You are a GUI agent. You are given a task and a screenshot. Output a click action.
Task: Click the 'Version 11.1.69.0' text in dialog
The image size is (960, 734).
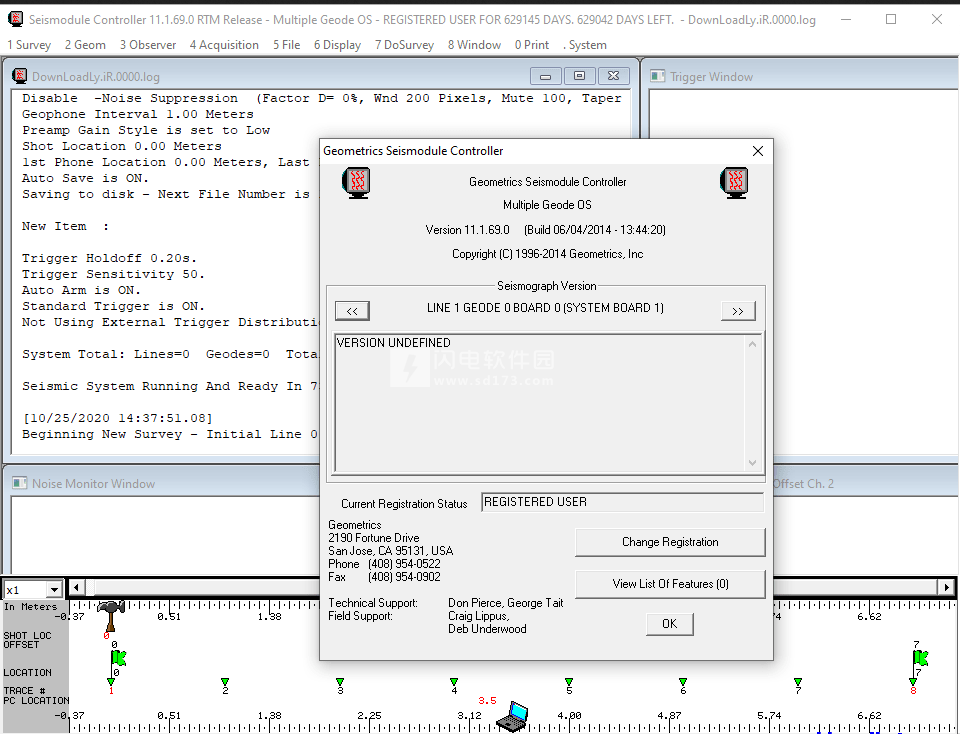pyautogui.click(x=468, y=230)
